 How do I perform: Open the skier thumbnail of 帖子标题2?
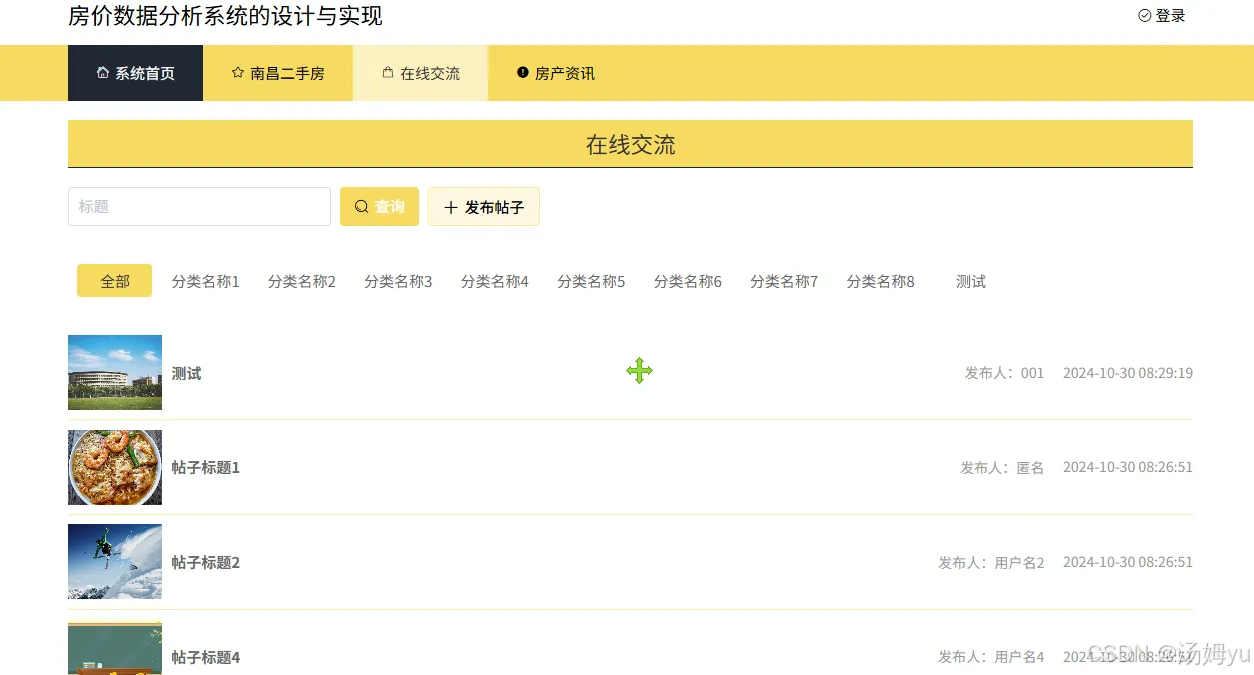click(x=115, y=562)
